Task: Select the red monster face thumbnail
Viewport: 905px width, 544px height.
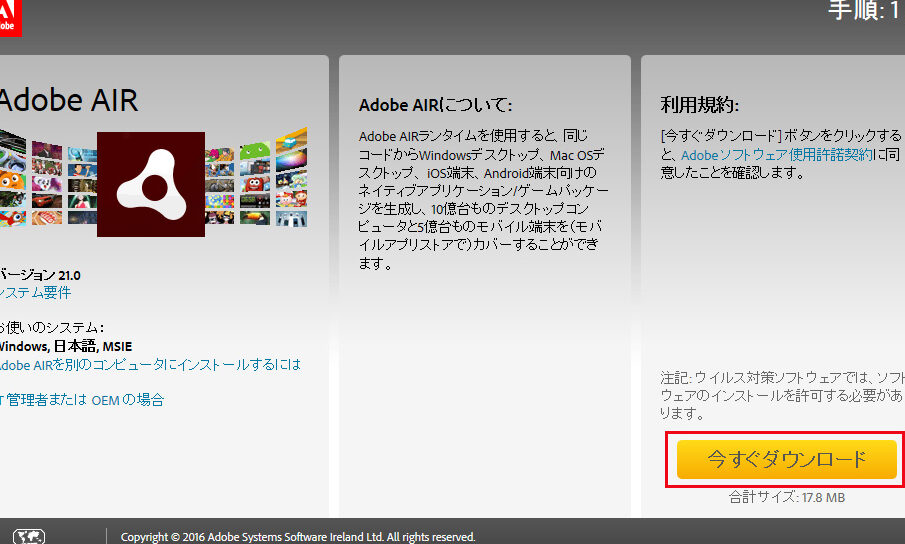Action: 255,185
